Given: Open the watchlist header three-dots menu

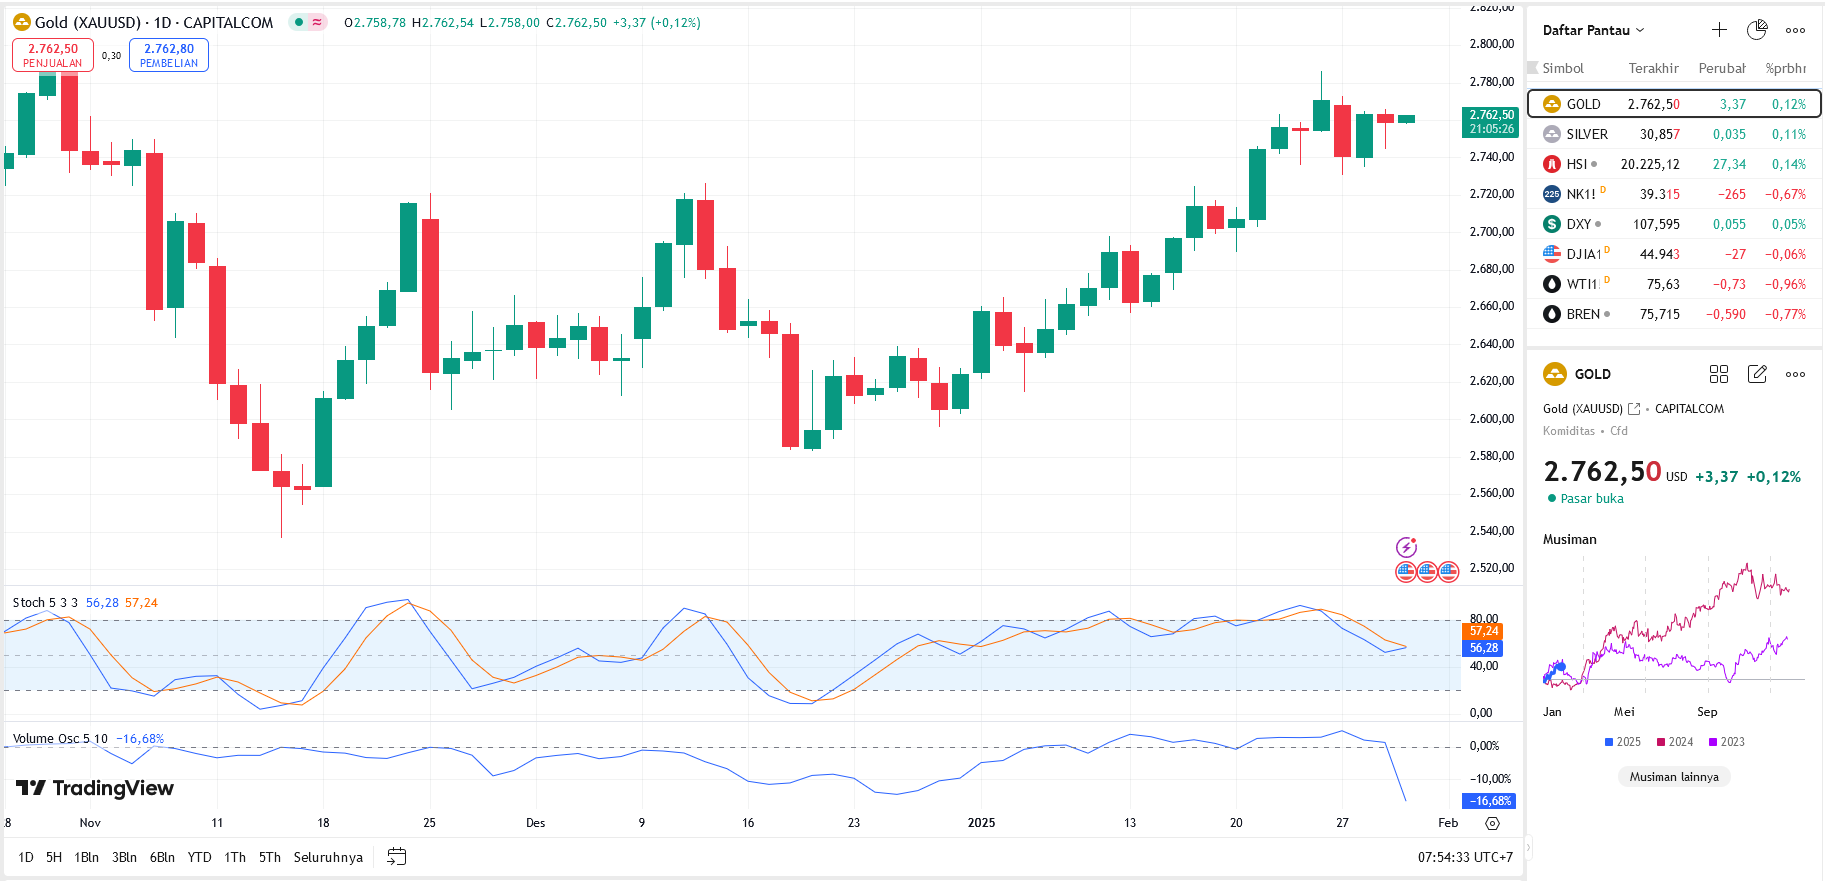Looking at the screenshot, I should [x=1796, y=30].
